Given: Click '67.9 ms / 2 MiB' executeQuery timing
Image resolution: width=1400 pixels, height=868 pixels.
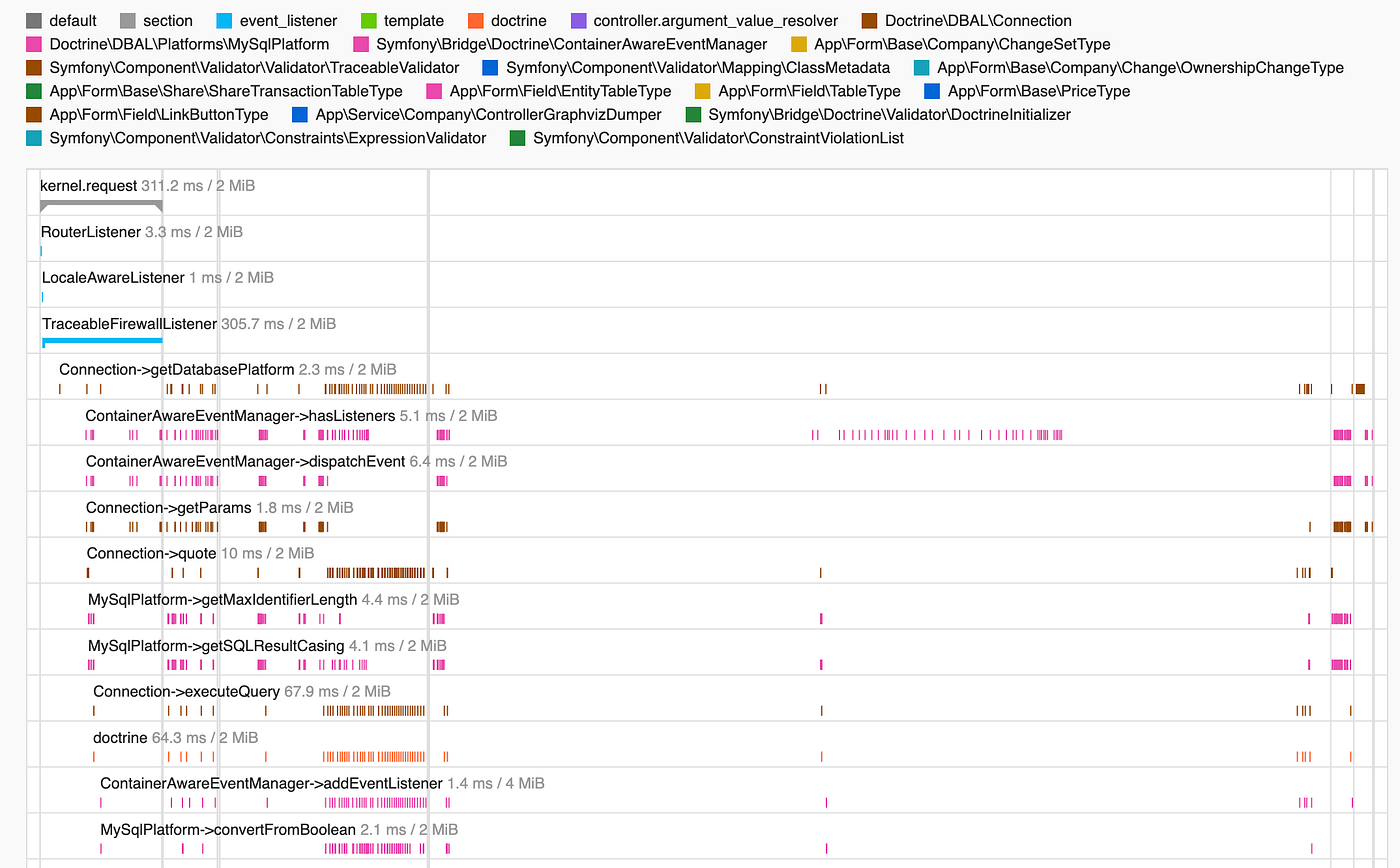Looking at the screenshot, I should (x=338, y=691).
